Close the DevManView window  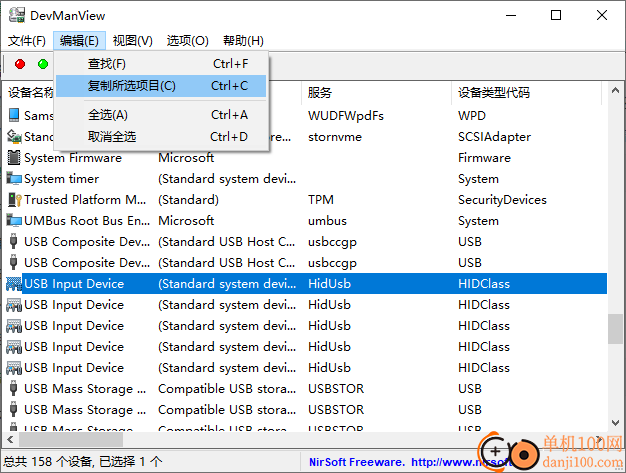click(602, 15)
